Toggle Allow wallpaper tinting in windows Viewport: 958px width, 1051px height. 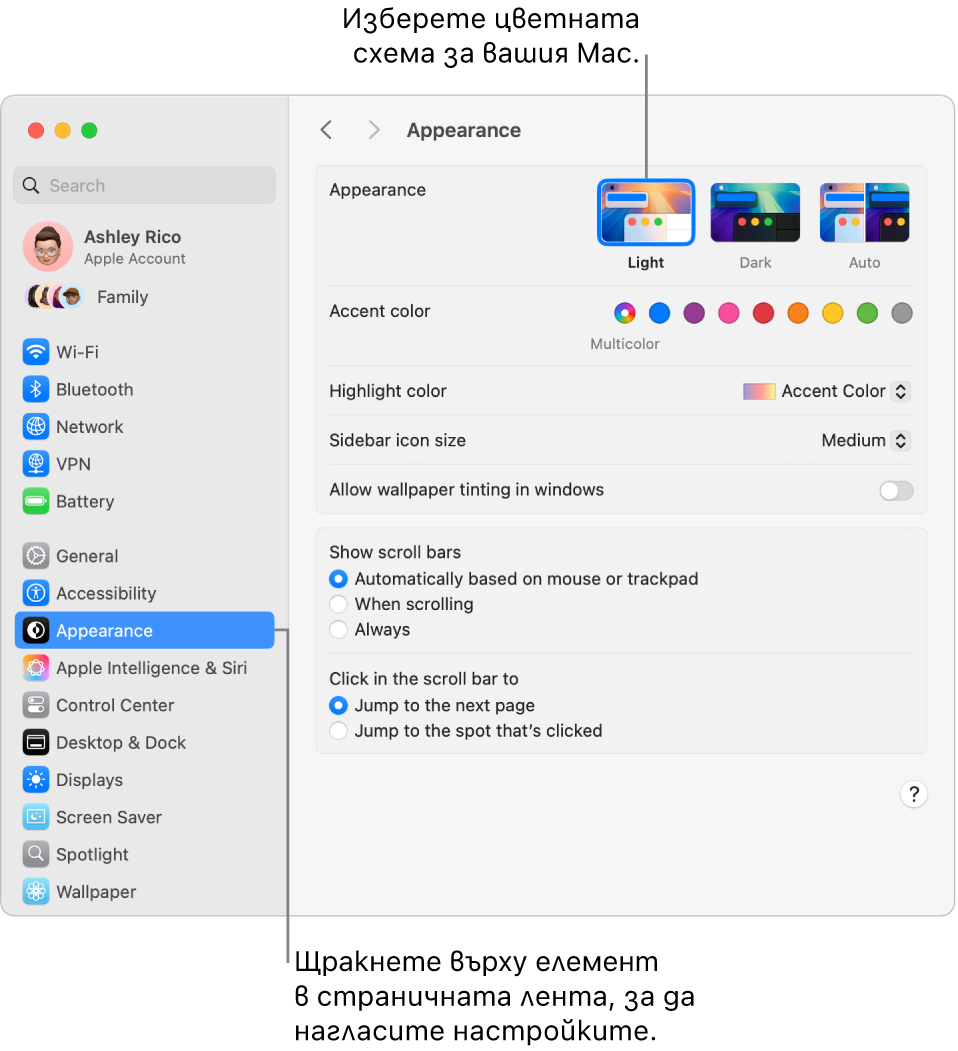point(896,491)
